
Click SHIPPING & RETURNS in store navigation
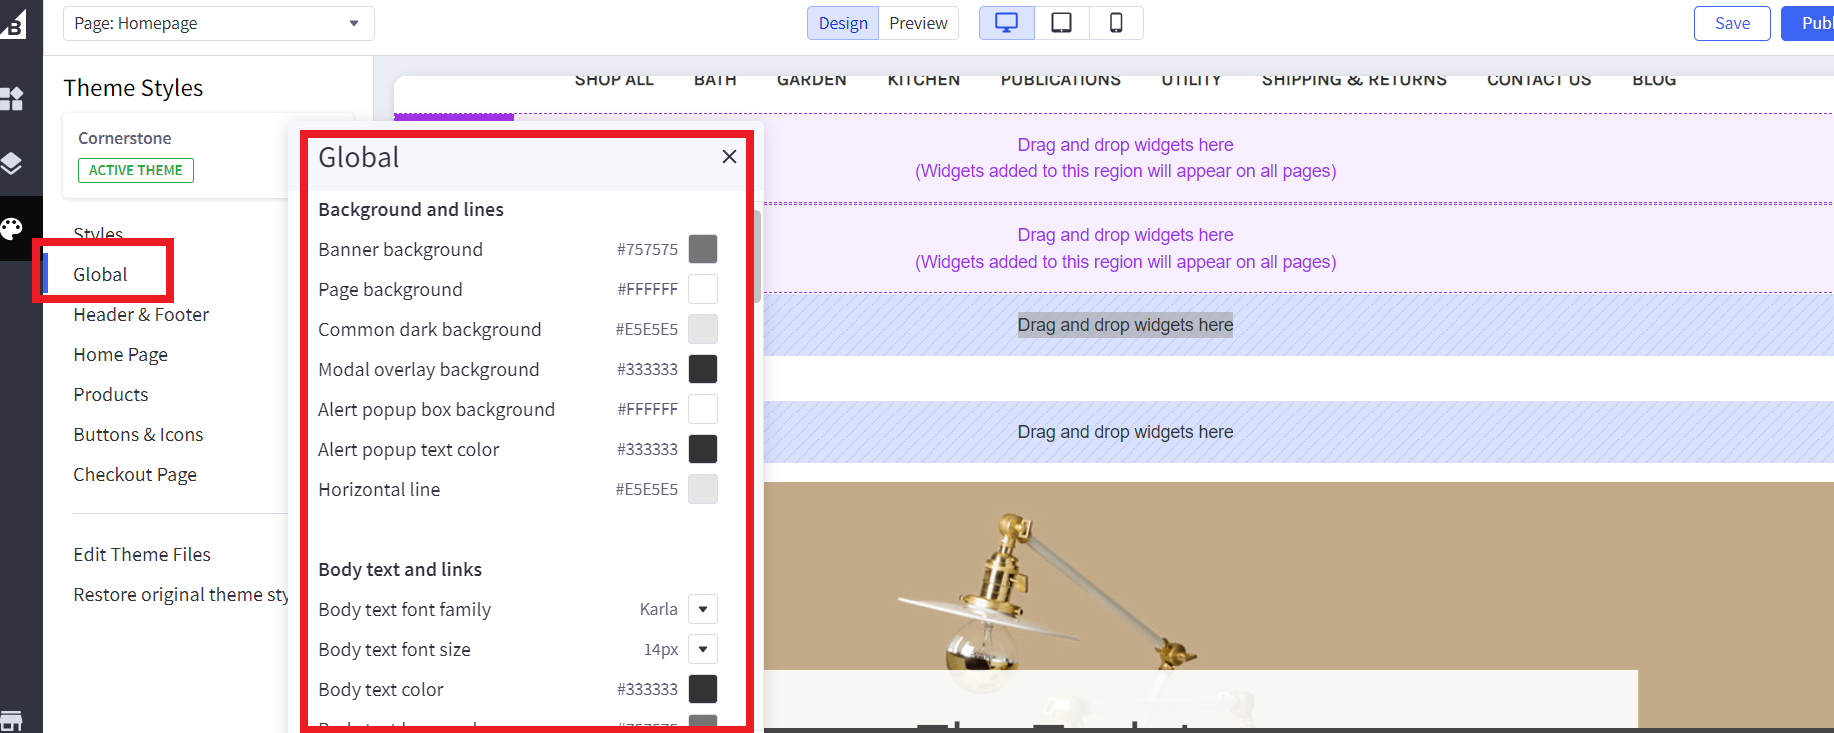coord(1354,80)
